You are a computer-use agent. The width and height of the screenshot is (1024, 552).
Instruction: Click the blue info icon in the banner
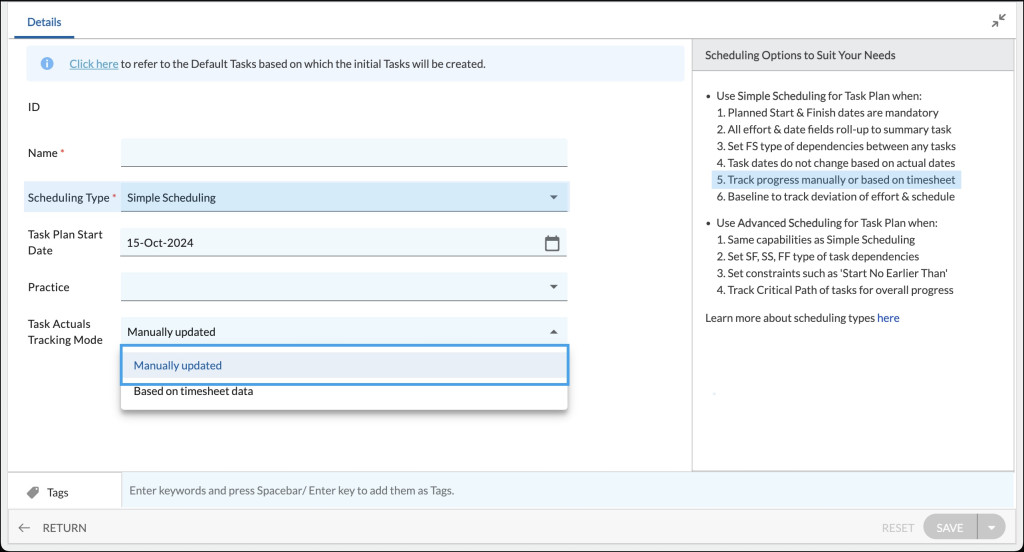point(47,63)
